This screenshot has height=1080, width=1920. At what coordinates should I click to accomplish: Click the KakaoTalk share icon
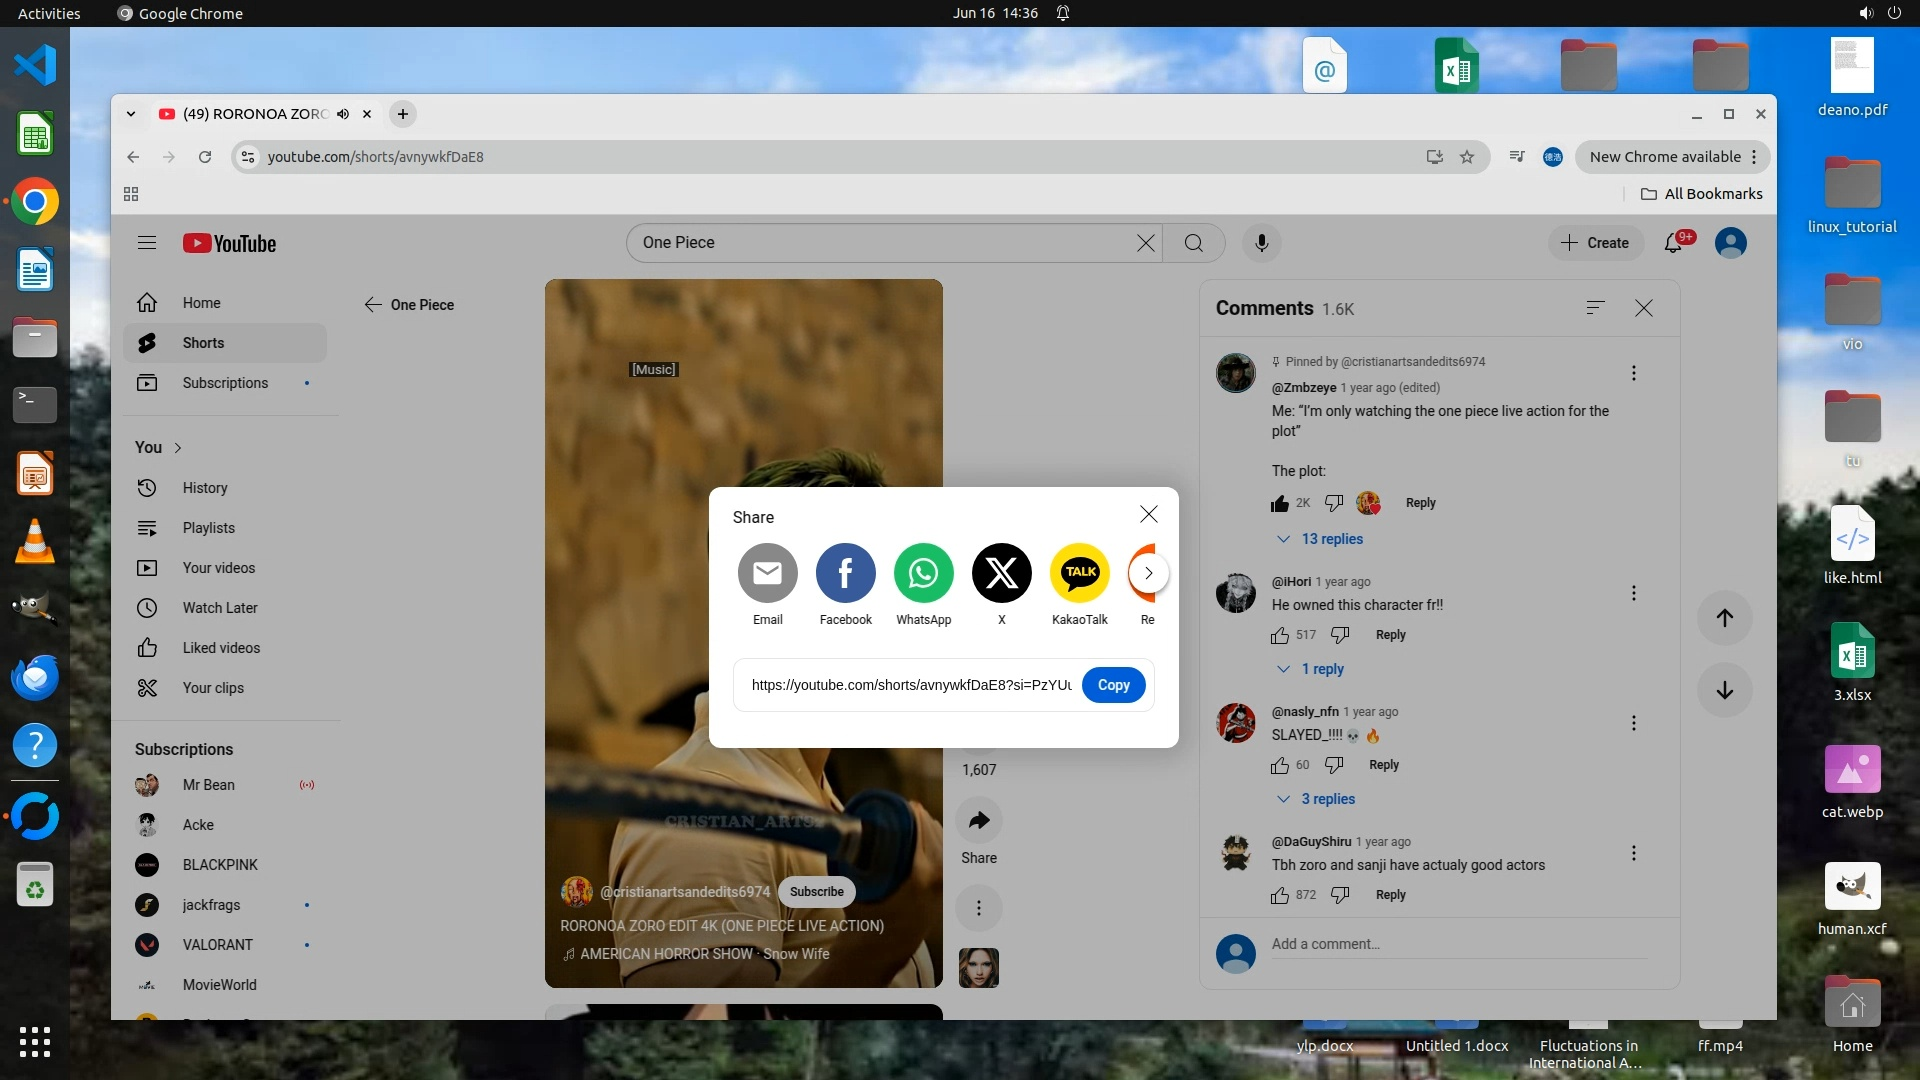(x=1079, y=573)
